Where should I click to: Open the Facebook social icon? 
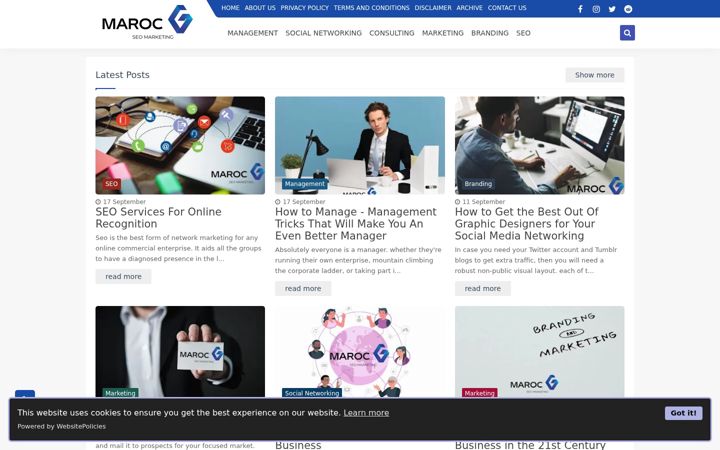click(x=580, y=9)
